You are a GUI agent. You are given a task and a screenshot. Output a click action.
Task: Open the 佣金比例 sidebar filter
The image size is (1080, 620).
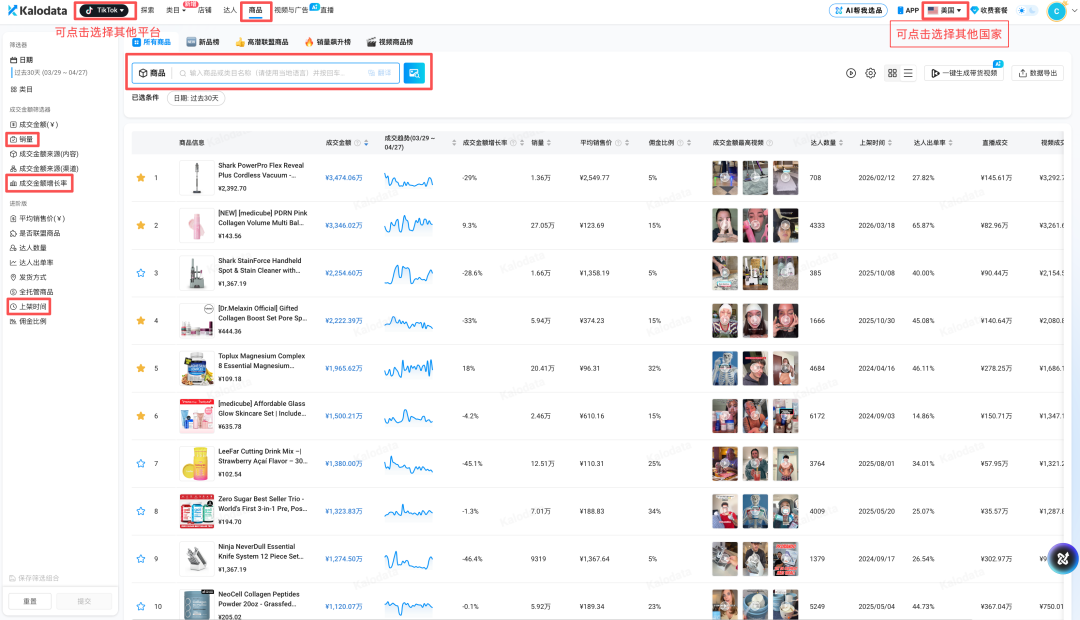pos(28,321)
